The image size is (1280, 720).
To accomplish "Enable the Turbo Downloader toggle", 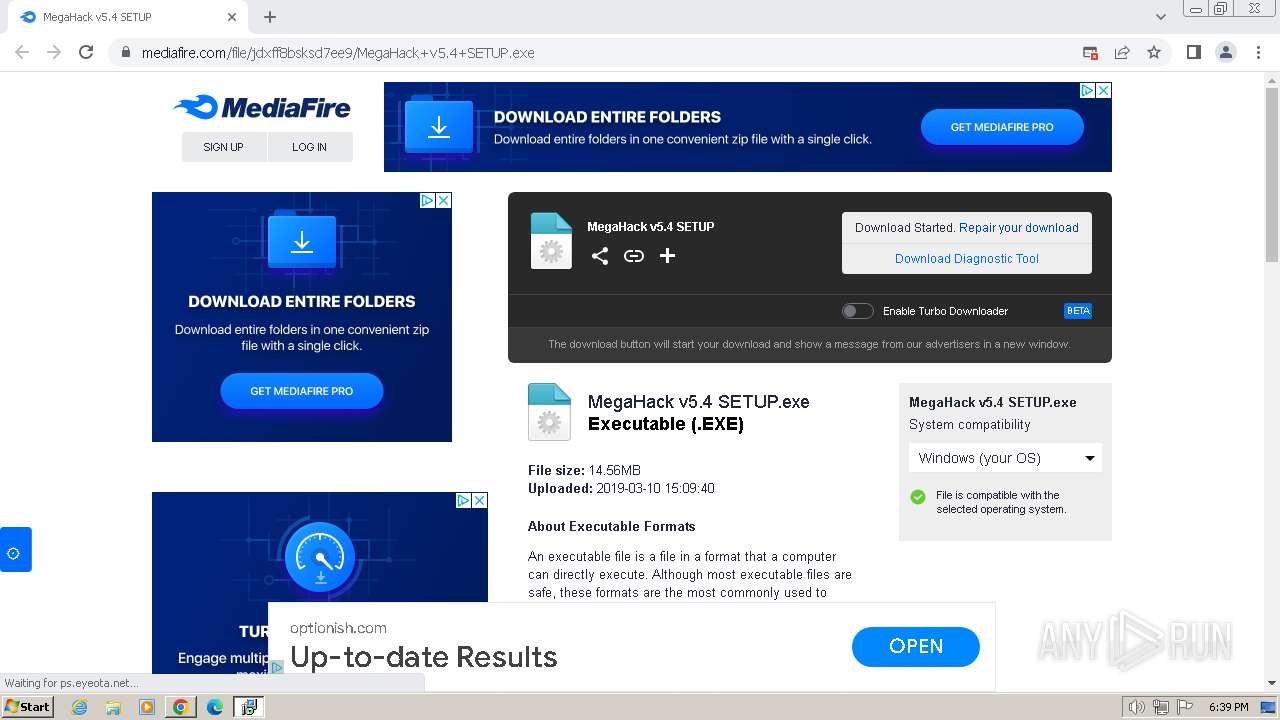I will (857, 311).
